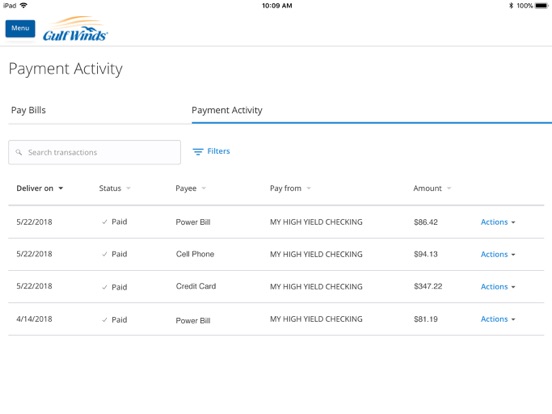Open the Filters icon

(x=198, y=151)
